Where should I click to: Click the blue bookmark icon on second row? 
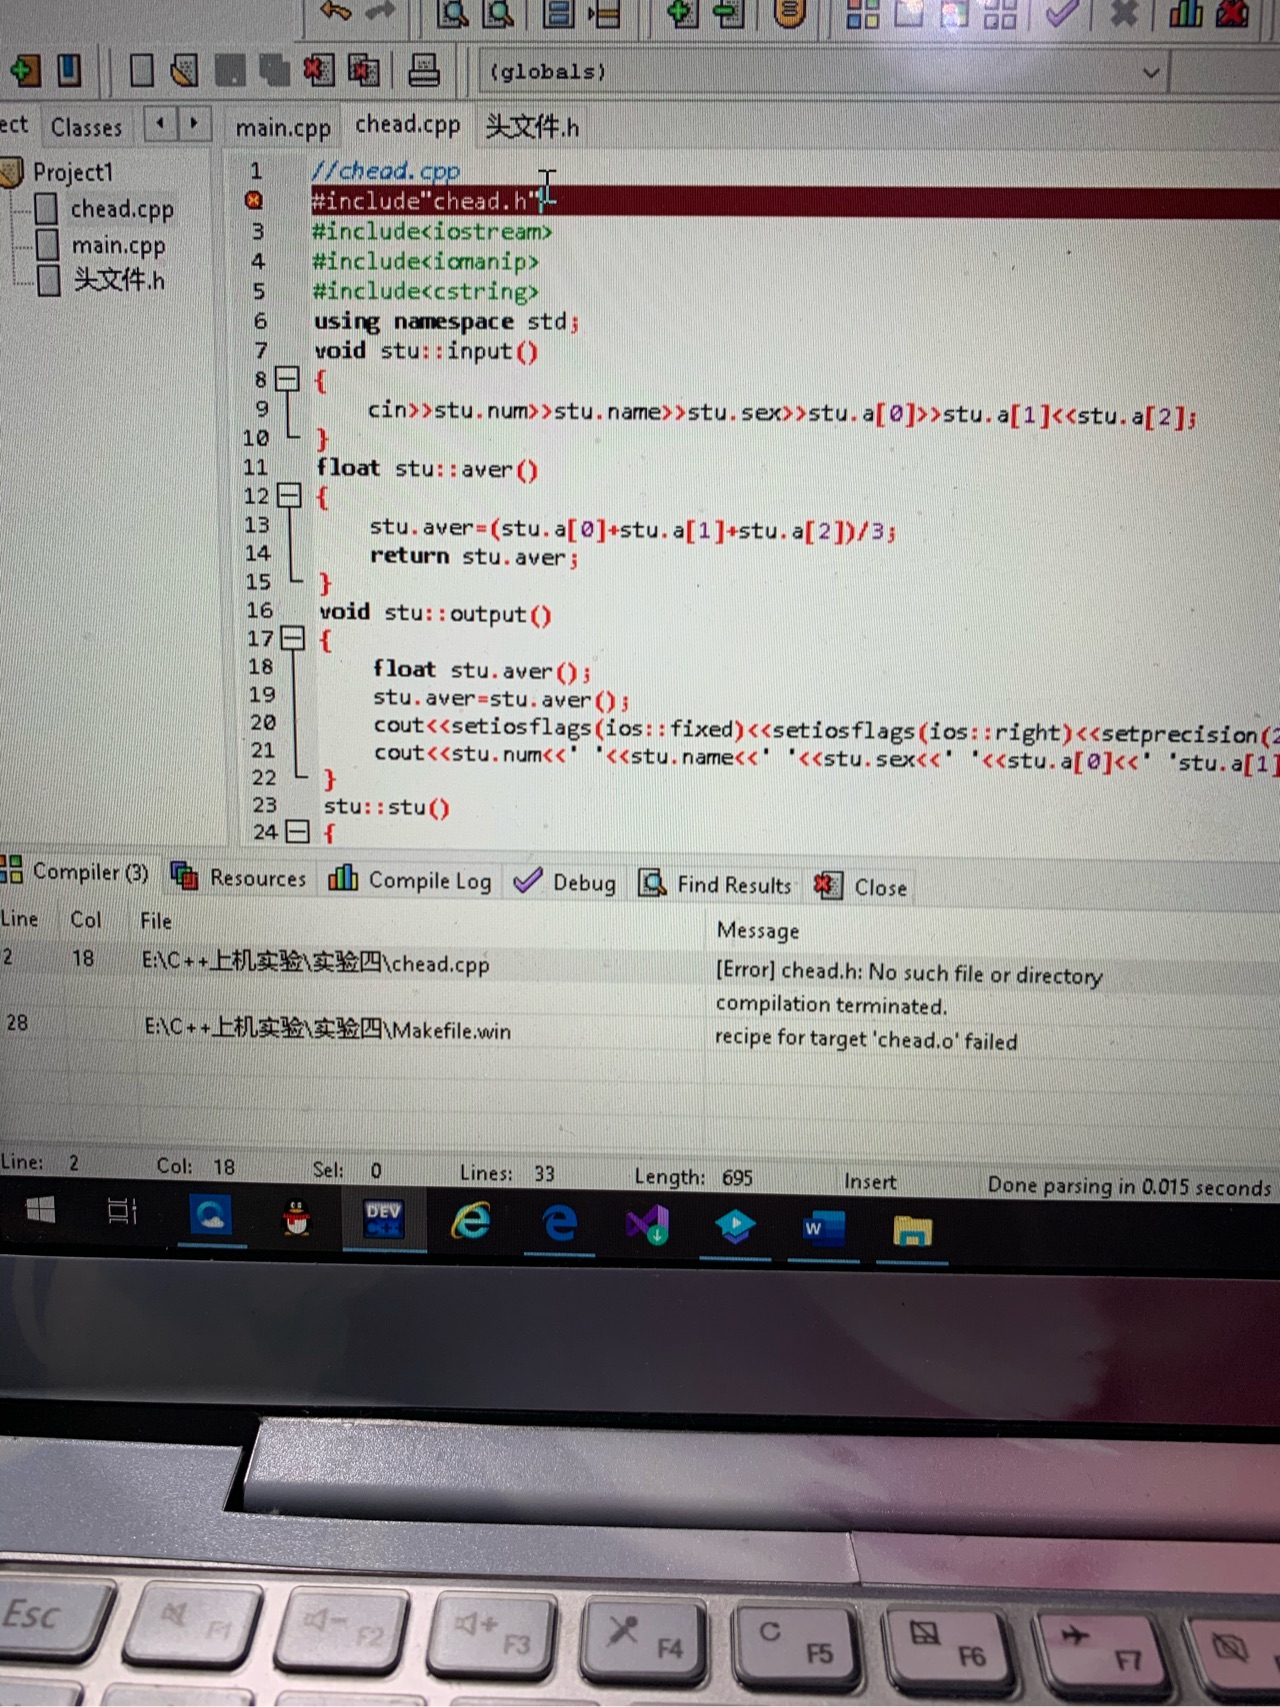tap(69, 70)
